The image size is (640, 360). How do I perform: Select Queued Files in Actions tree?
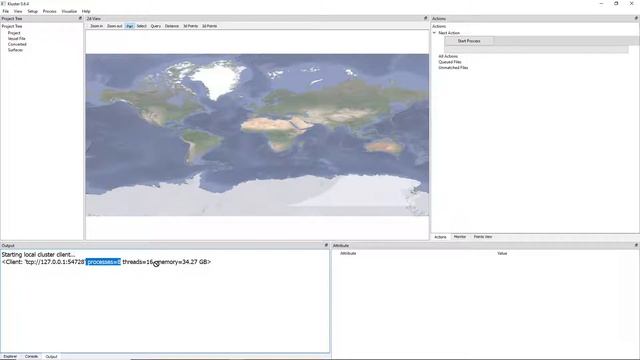450,62
